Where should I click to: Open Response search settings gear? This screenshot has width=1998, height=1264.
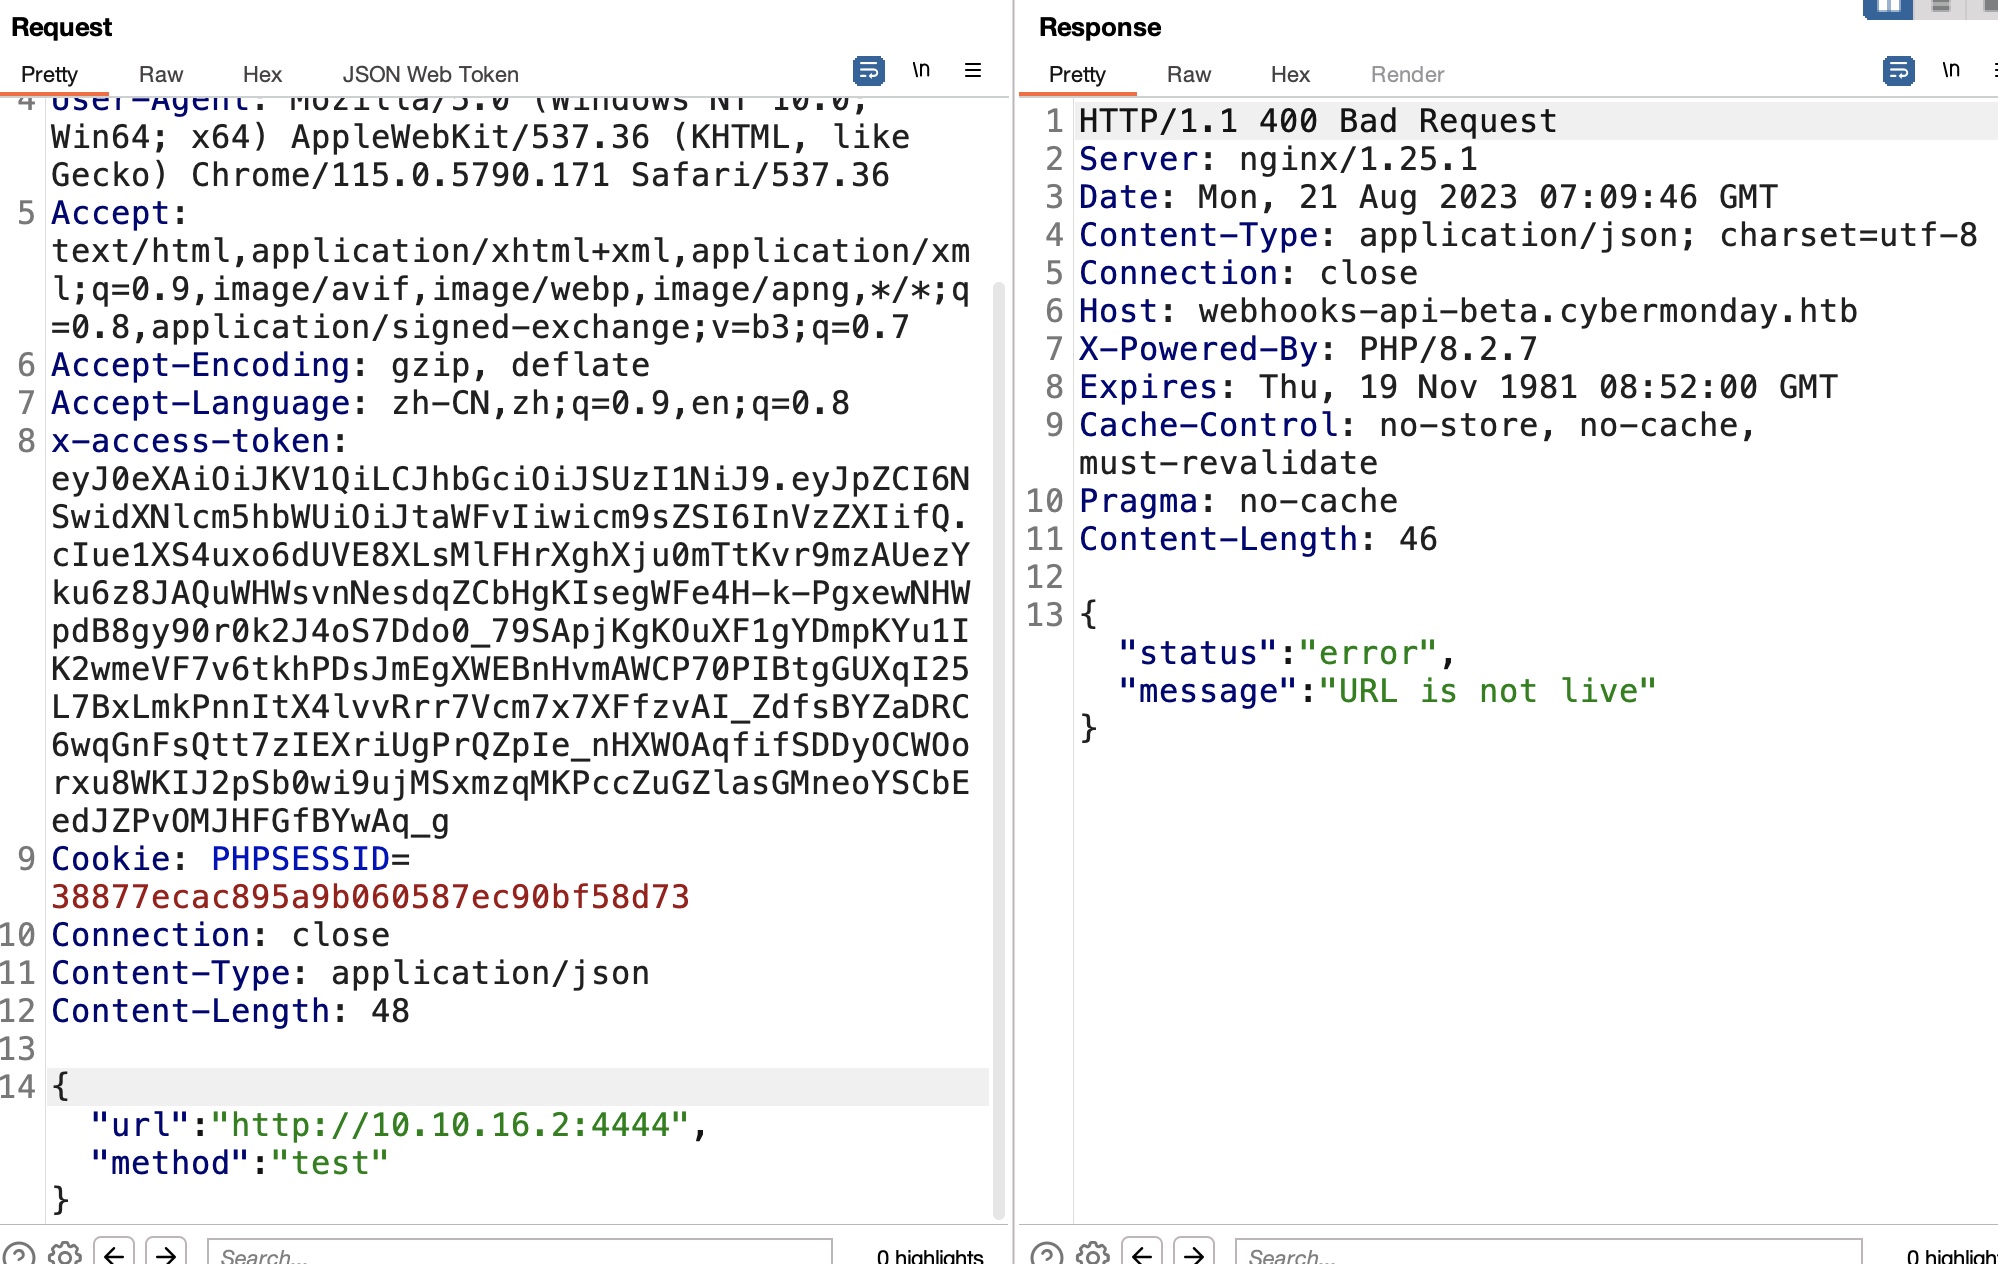[1093, 1253]
